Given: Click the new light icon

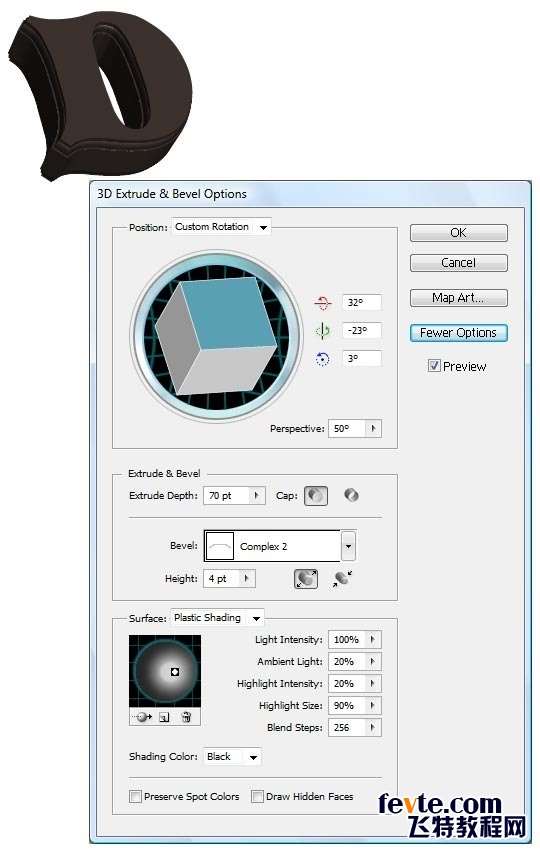Looking at the screenshot, I should (x=165, y=717).
